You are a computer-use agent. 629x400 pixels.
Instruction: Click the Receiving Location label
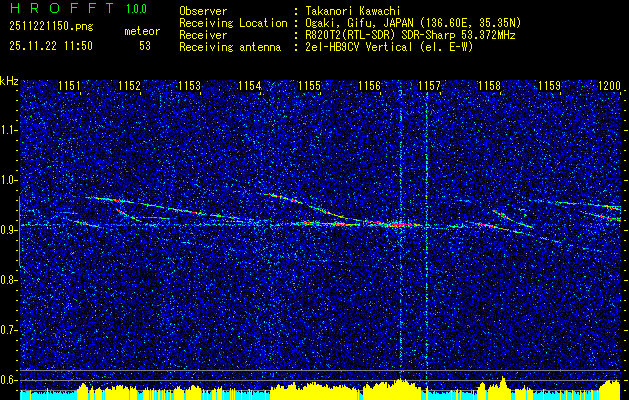coord(233,23)
